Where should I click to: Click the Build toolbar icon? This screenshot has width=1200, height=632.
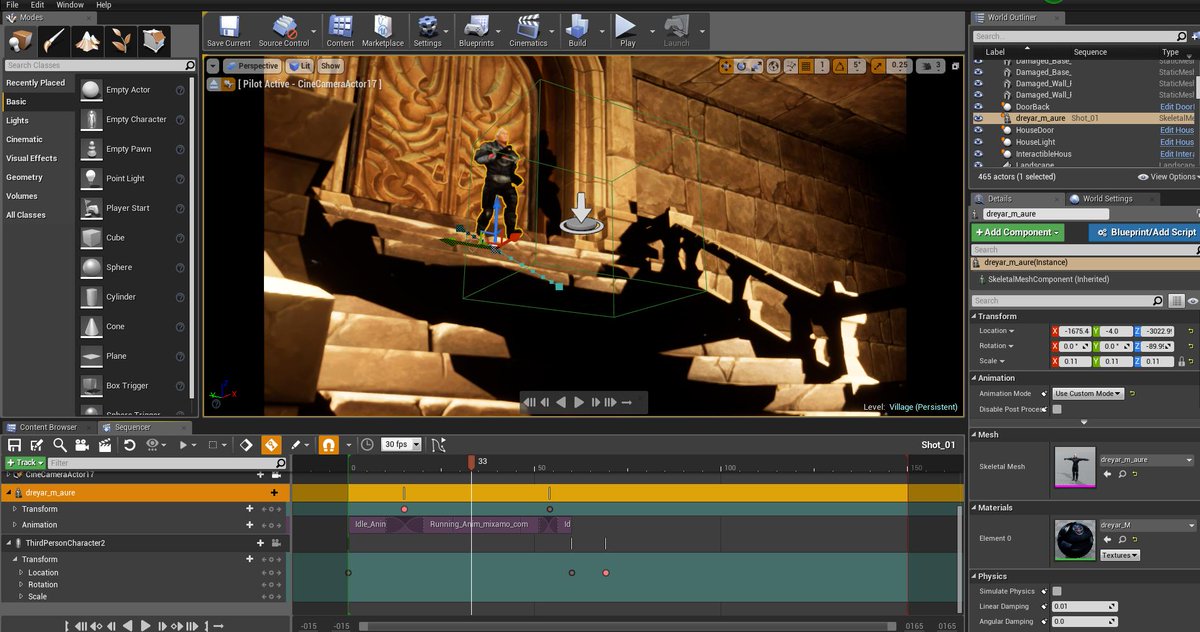(x=577, y=30)
